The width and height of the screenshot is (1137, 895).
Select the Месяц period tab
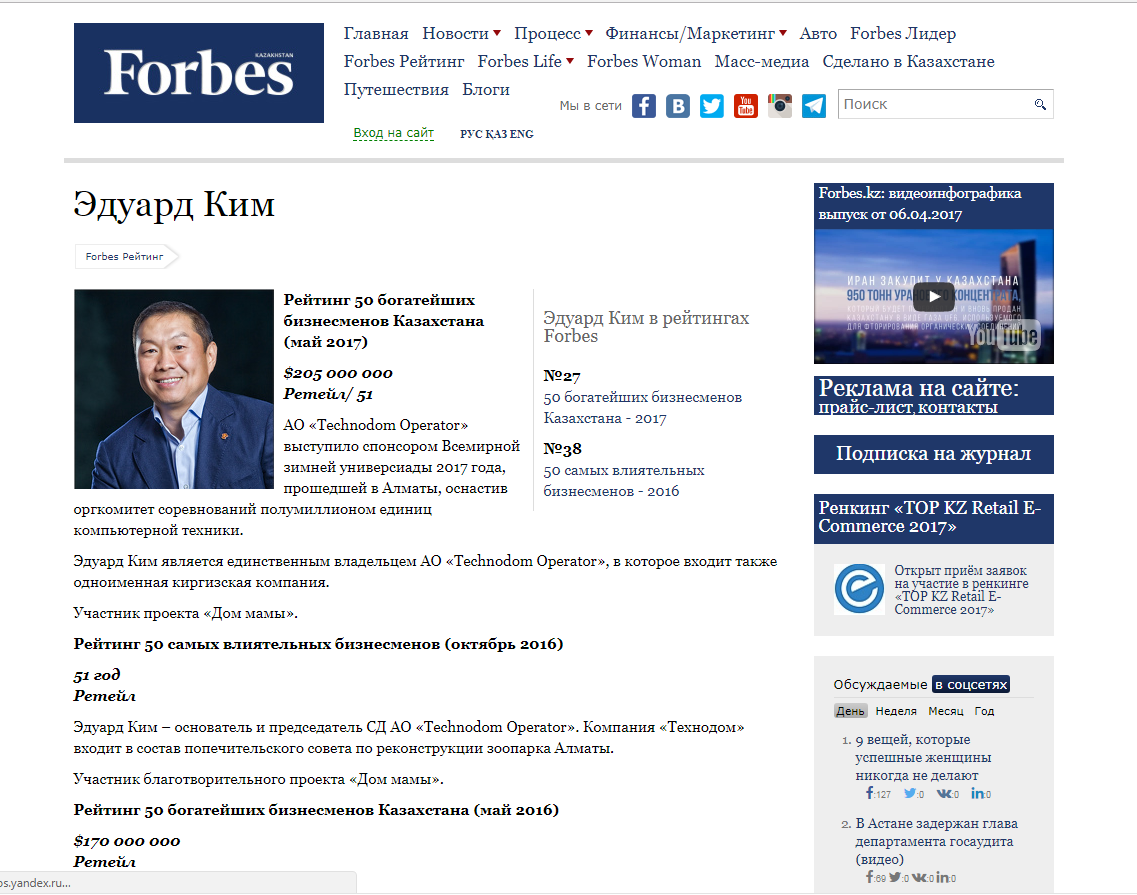[x=945, y=711]
